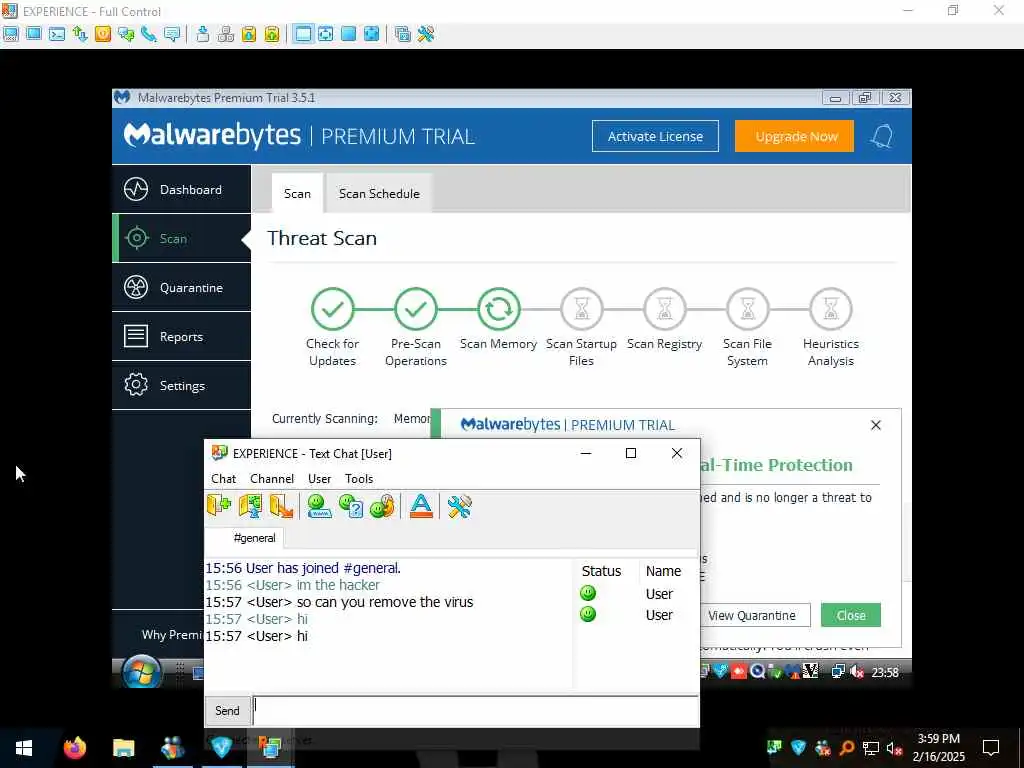Start voice chat with the phone icon
Viewport: 1024px width, 768px height.
click(x=149, y=34)
